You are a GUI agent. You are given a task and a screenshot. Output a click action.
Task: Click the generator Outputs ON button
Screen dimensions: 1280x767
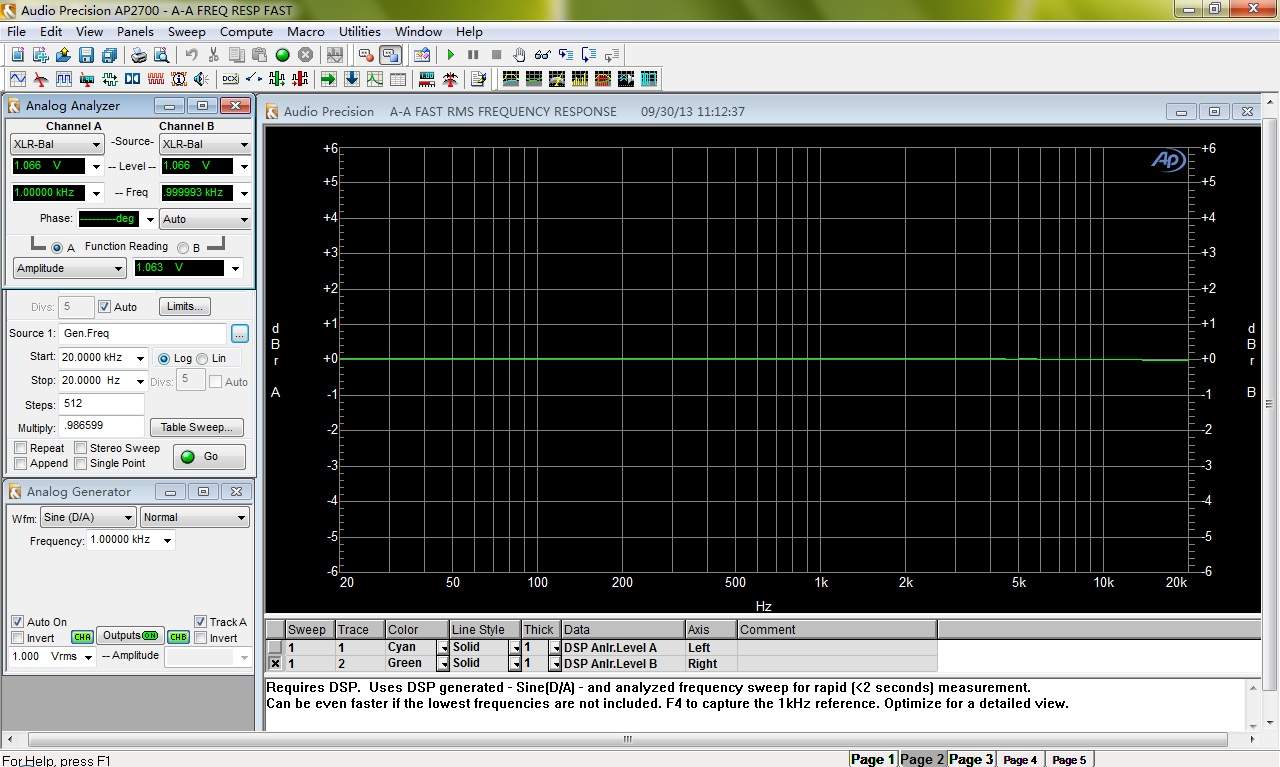point(130,636)
